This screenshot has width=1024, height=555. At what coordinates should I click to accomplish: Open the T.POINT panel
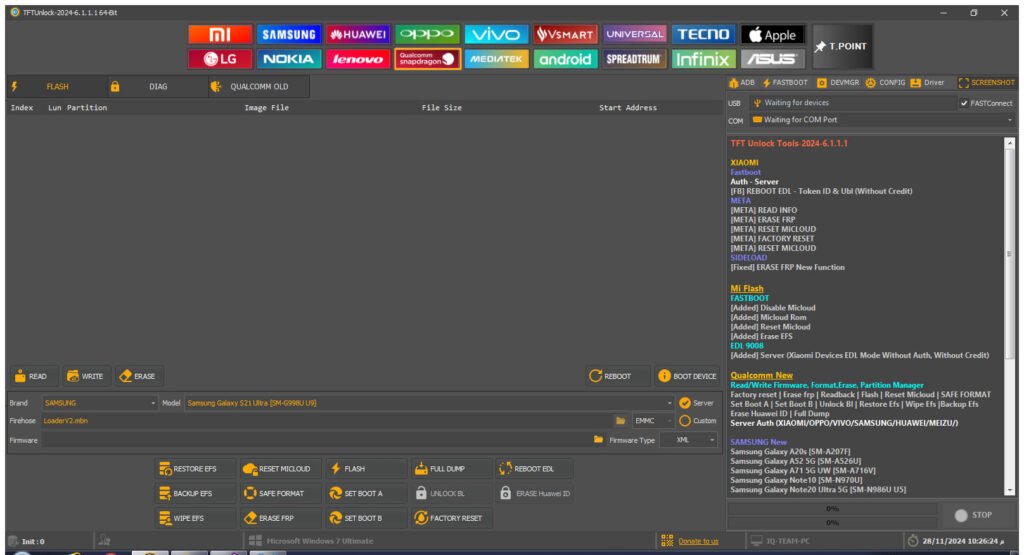tap(842, 47)
